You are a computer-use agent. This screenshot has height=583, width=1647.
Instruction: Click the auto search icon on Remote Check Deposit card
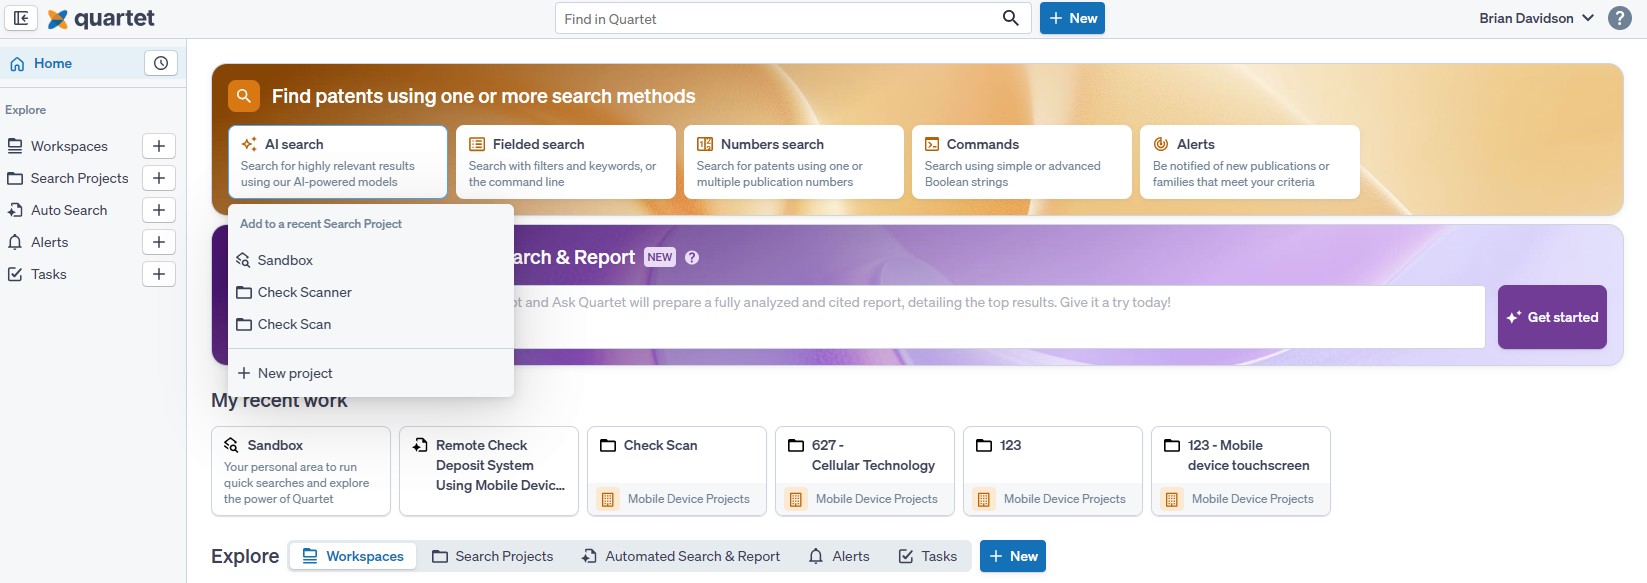click(420, 445)
